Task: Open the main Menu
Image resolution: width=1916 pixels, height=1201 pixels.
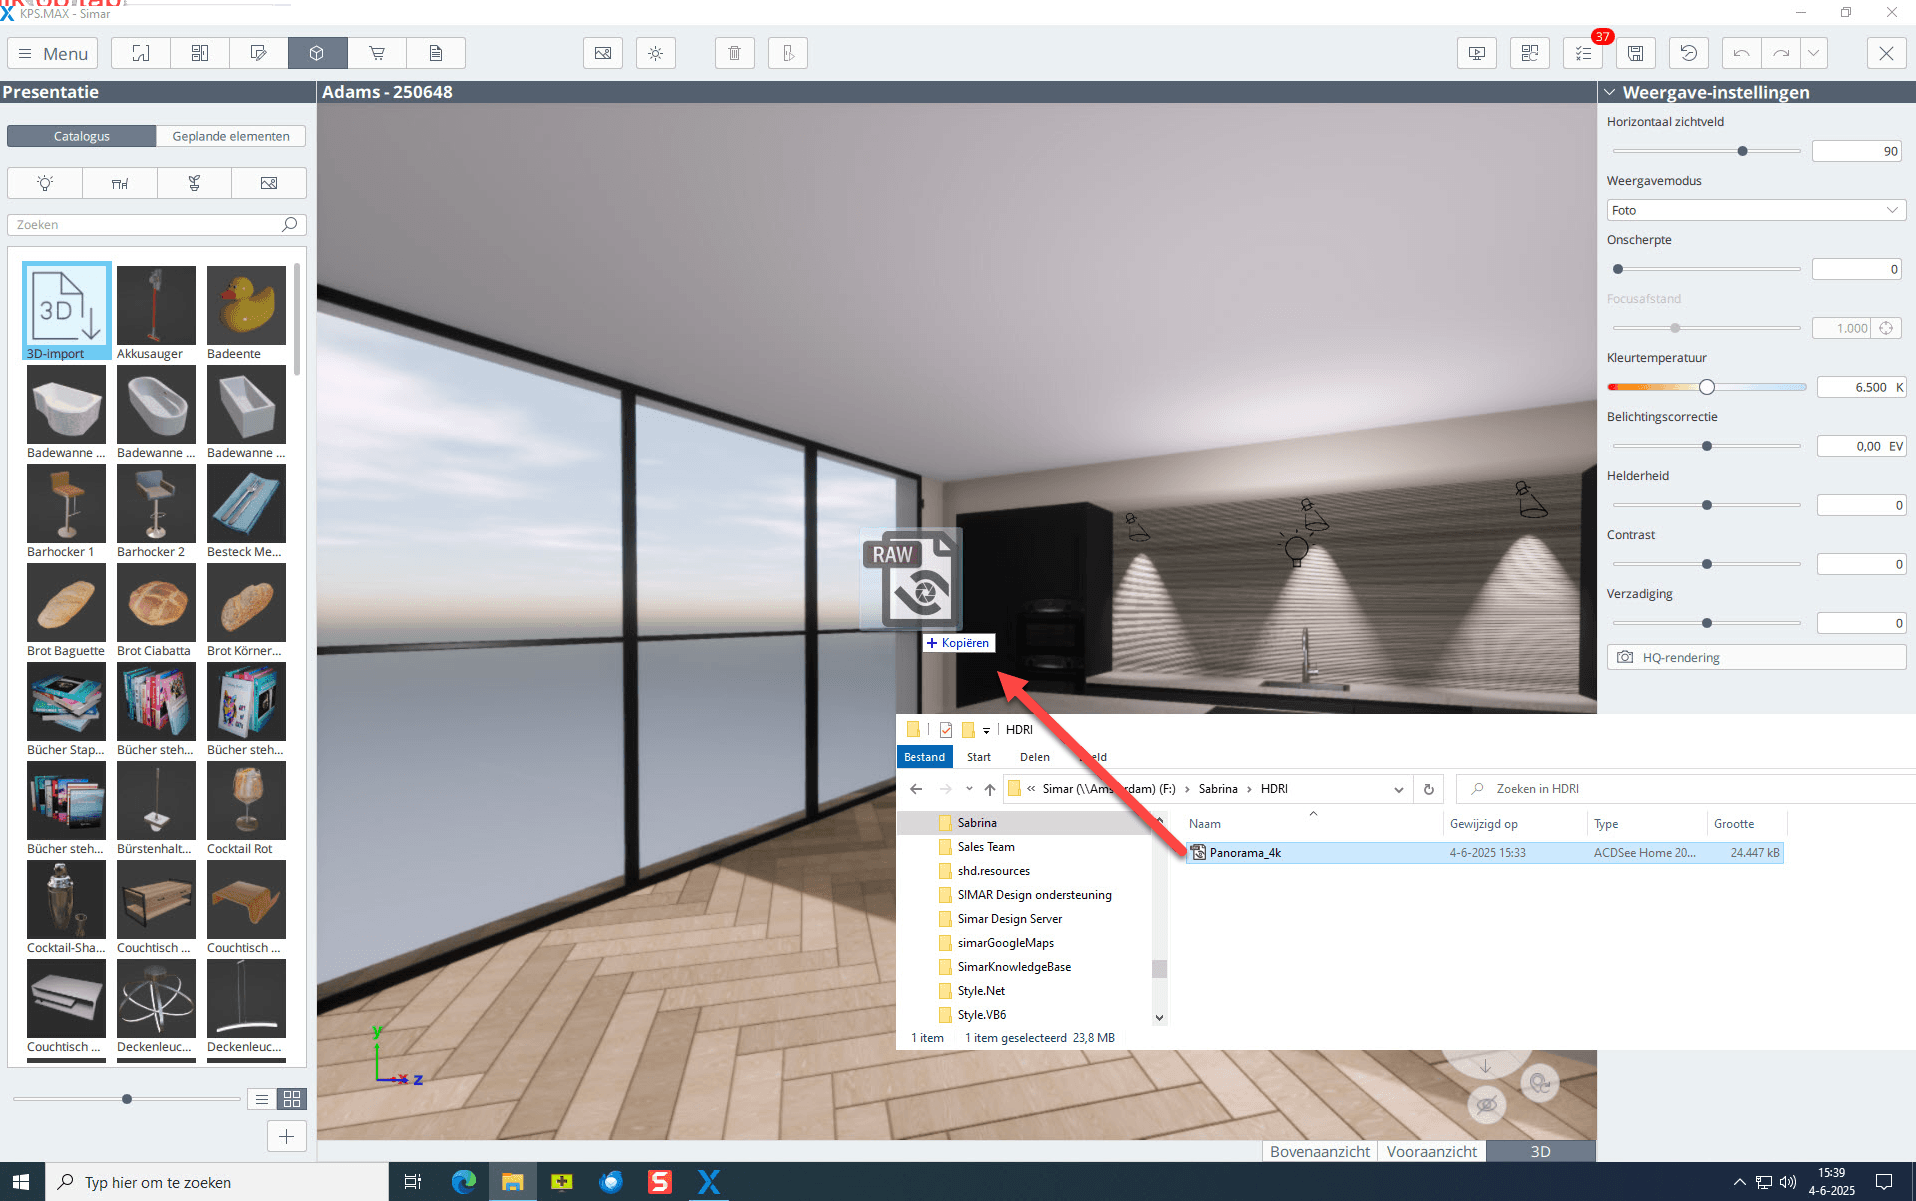Action: click(54, 53)
